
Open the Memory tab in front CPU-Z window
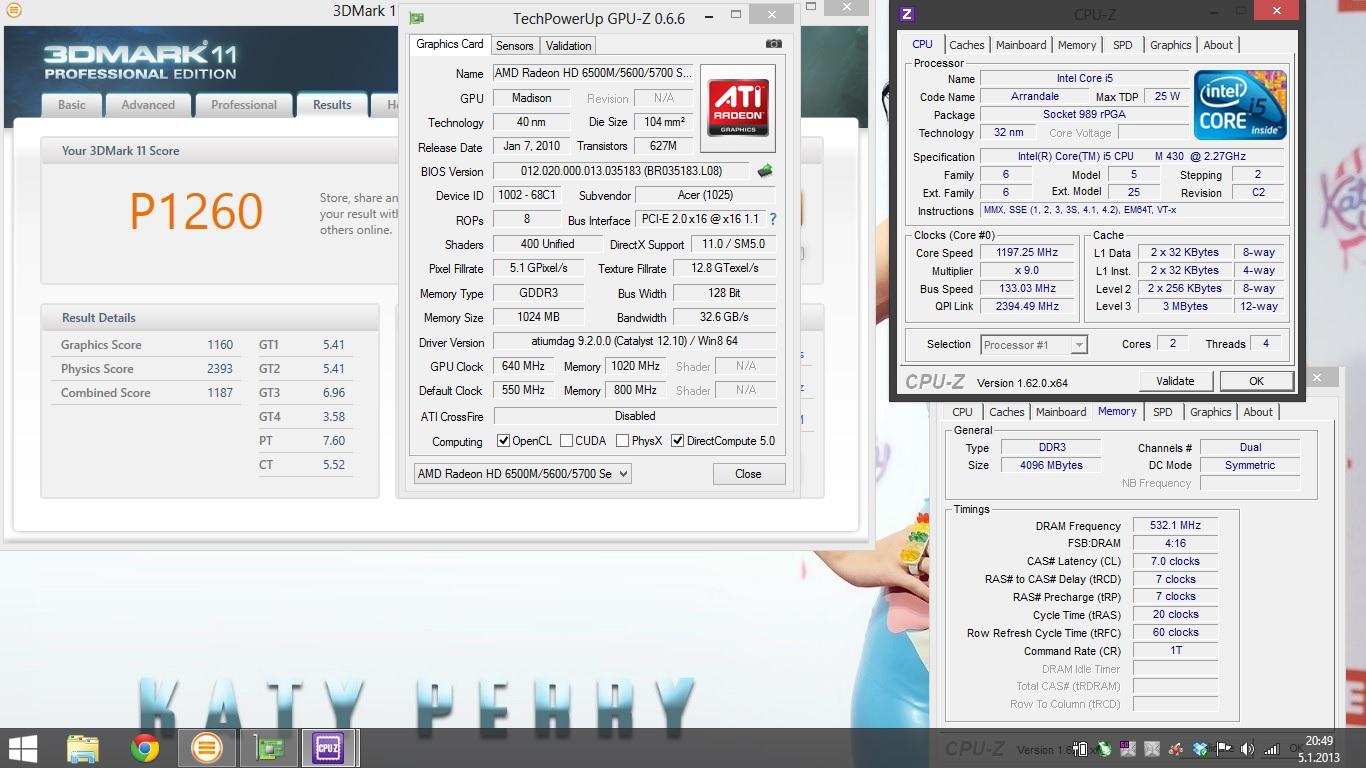tap(1077, 45)
